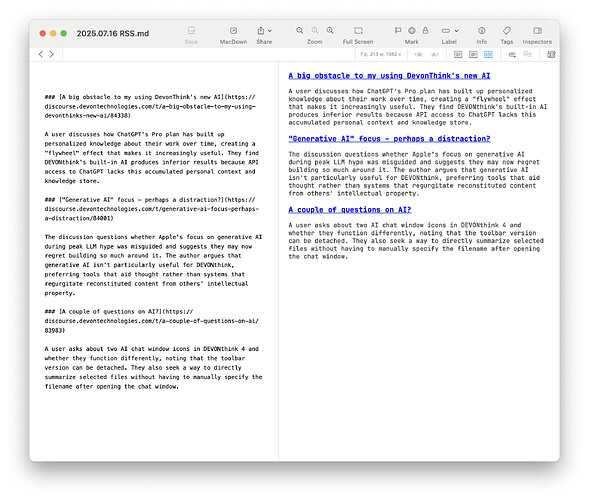
Task: Click the dimmed text format icon
Action: pyautogui.click(x=527, y=54)
